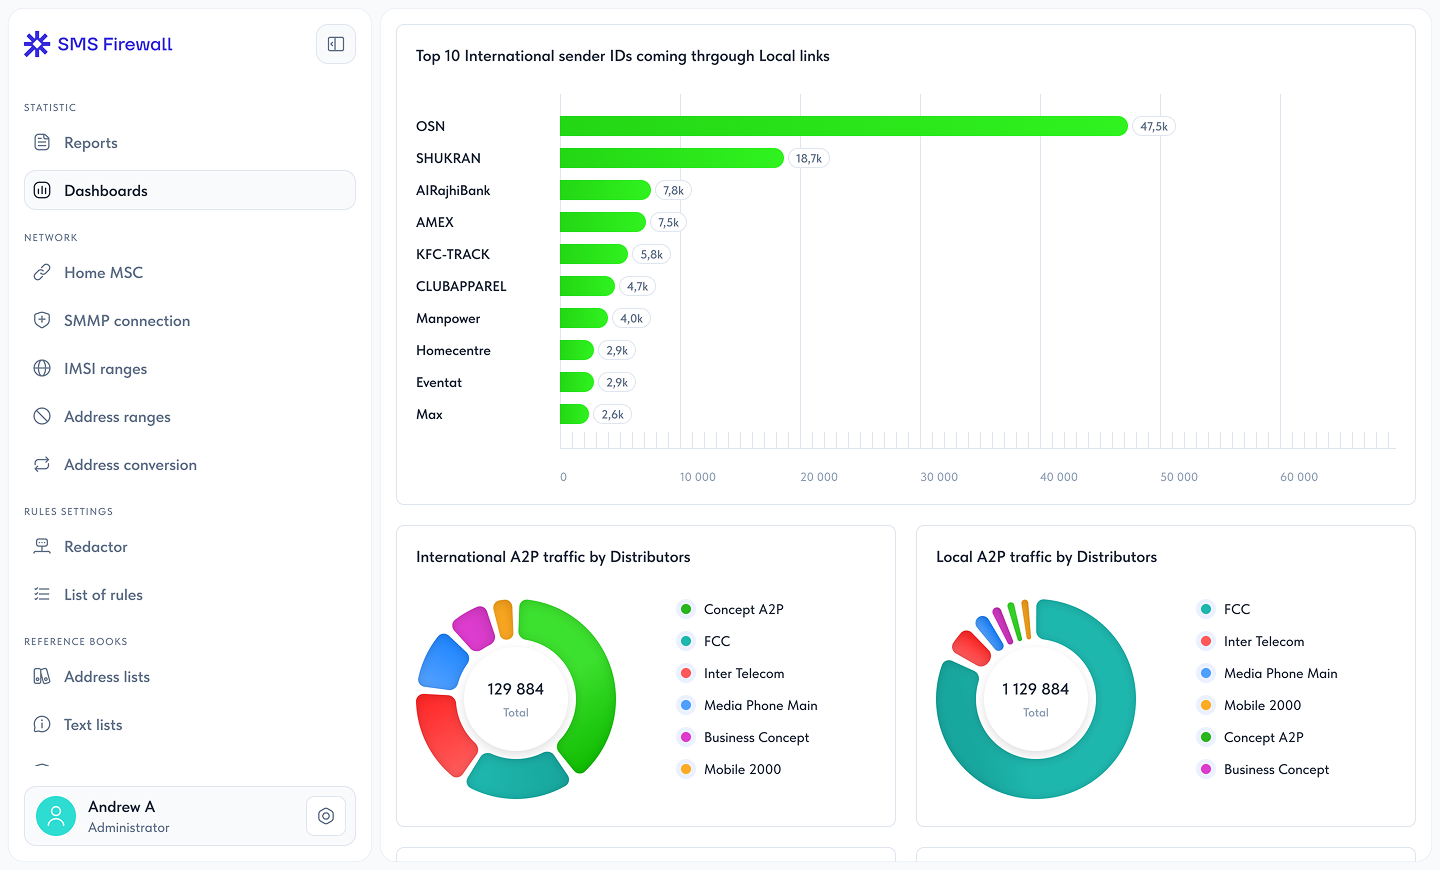1440x870 pixels.
Task: Click the SMS Firewall logo
Action: tap(98, 44)
